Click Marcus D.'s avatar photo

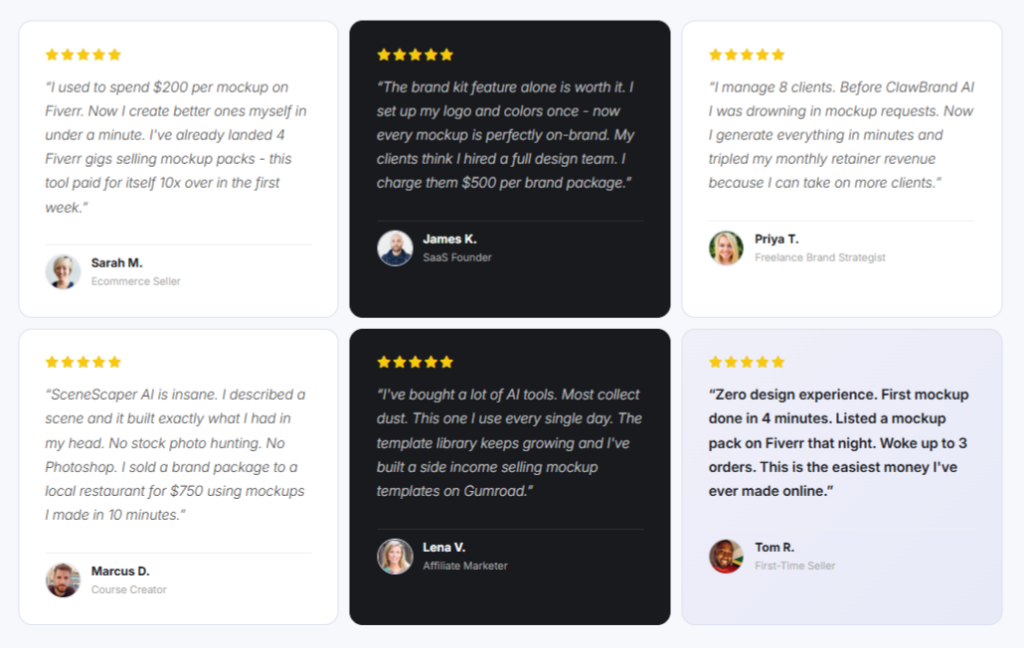(x=63, y=580)
